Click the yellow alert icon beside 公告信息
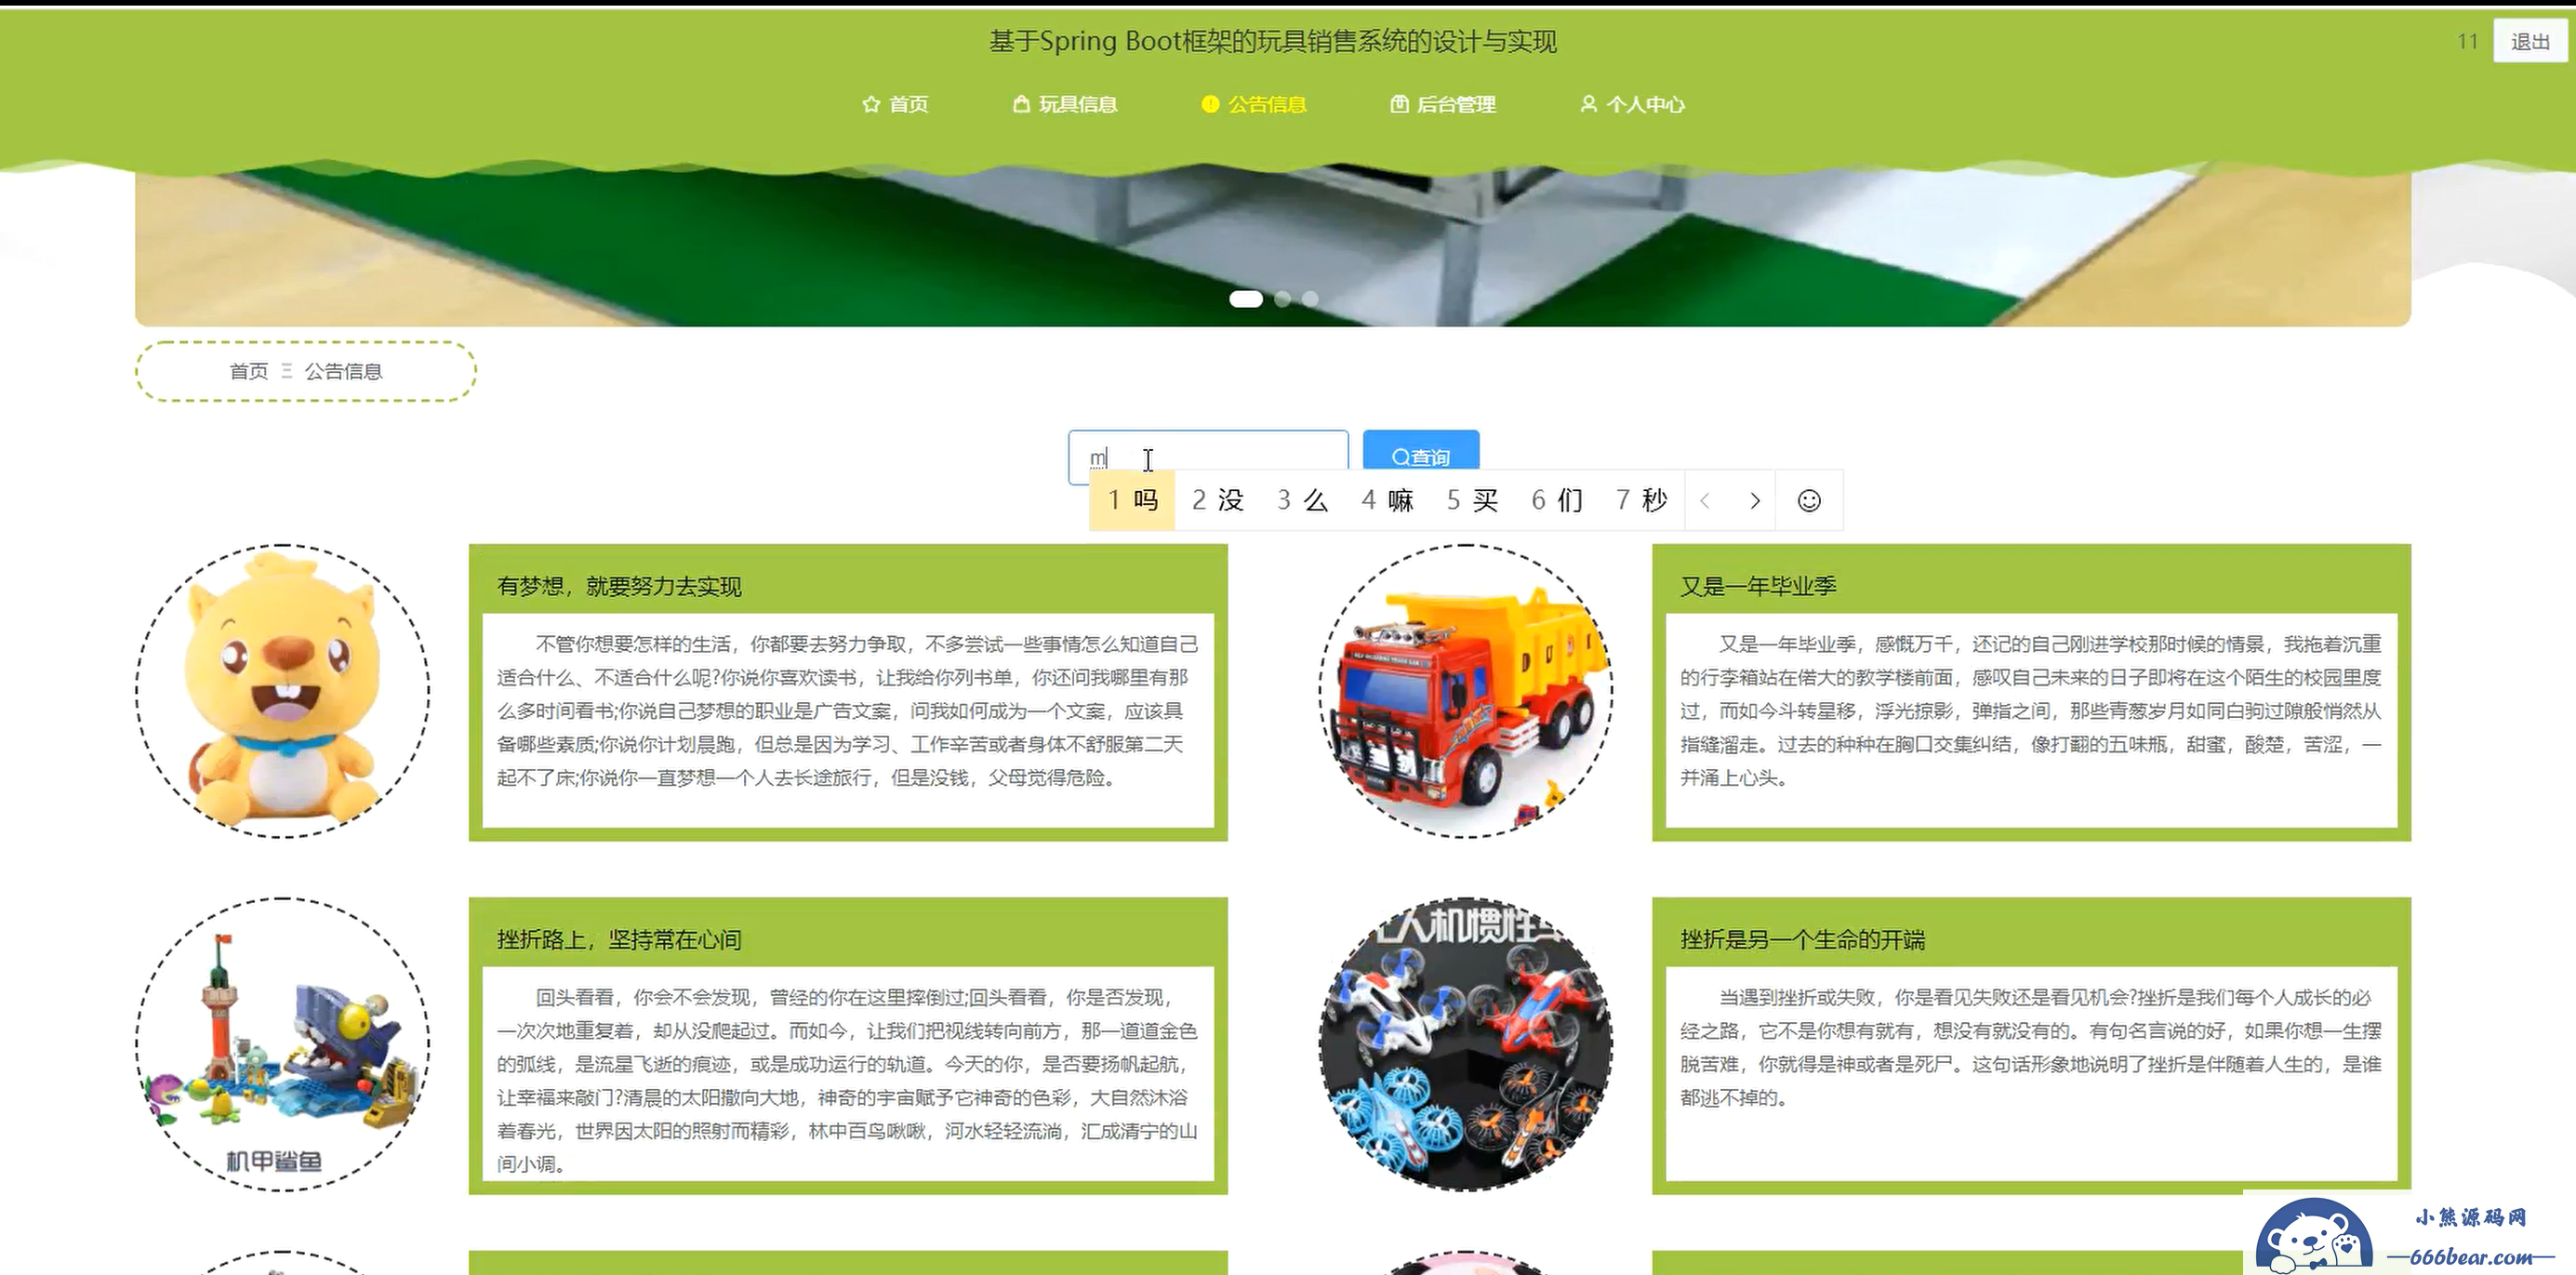The height and width of the screenshot is (1275, 2576). point(1210,104)
